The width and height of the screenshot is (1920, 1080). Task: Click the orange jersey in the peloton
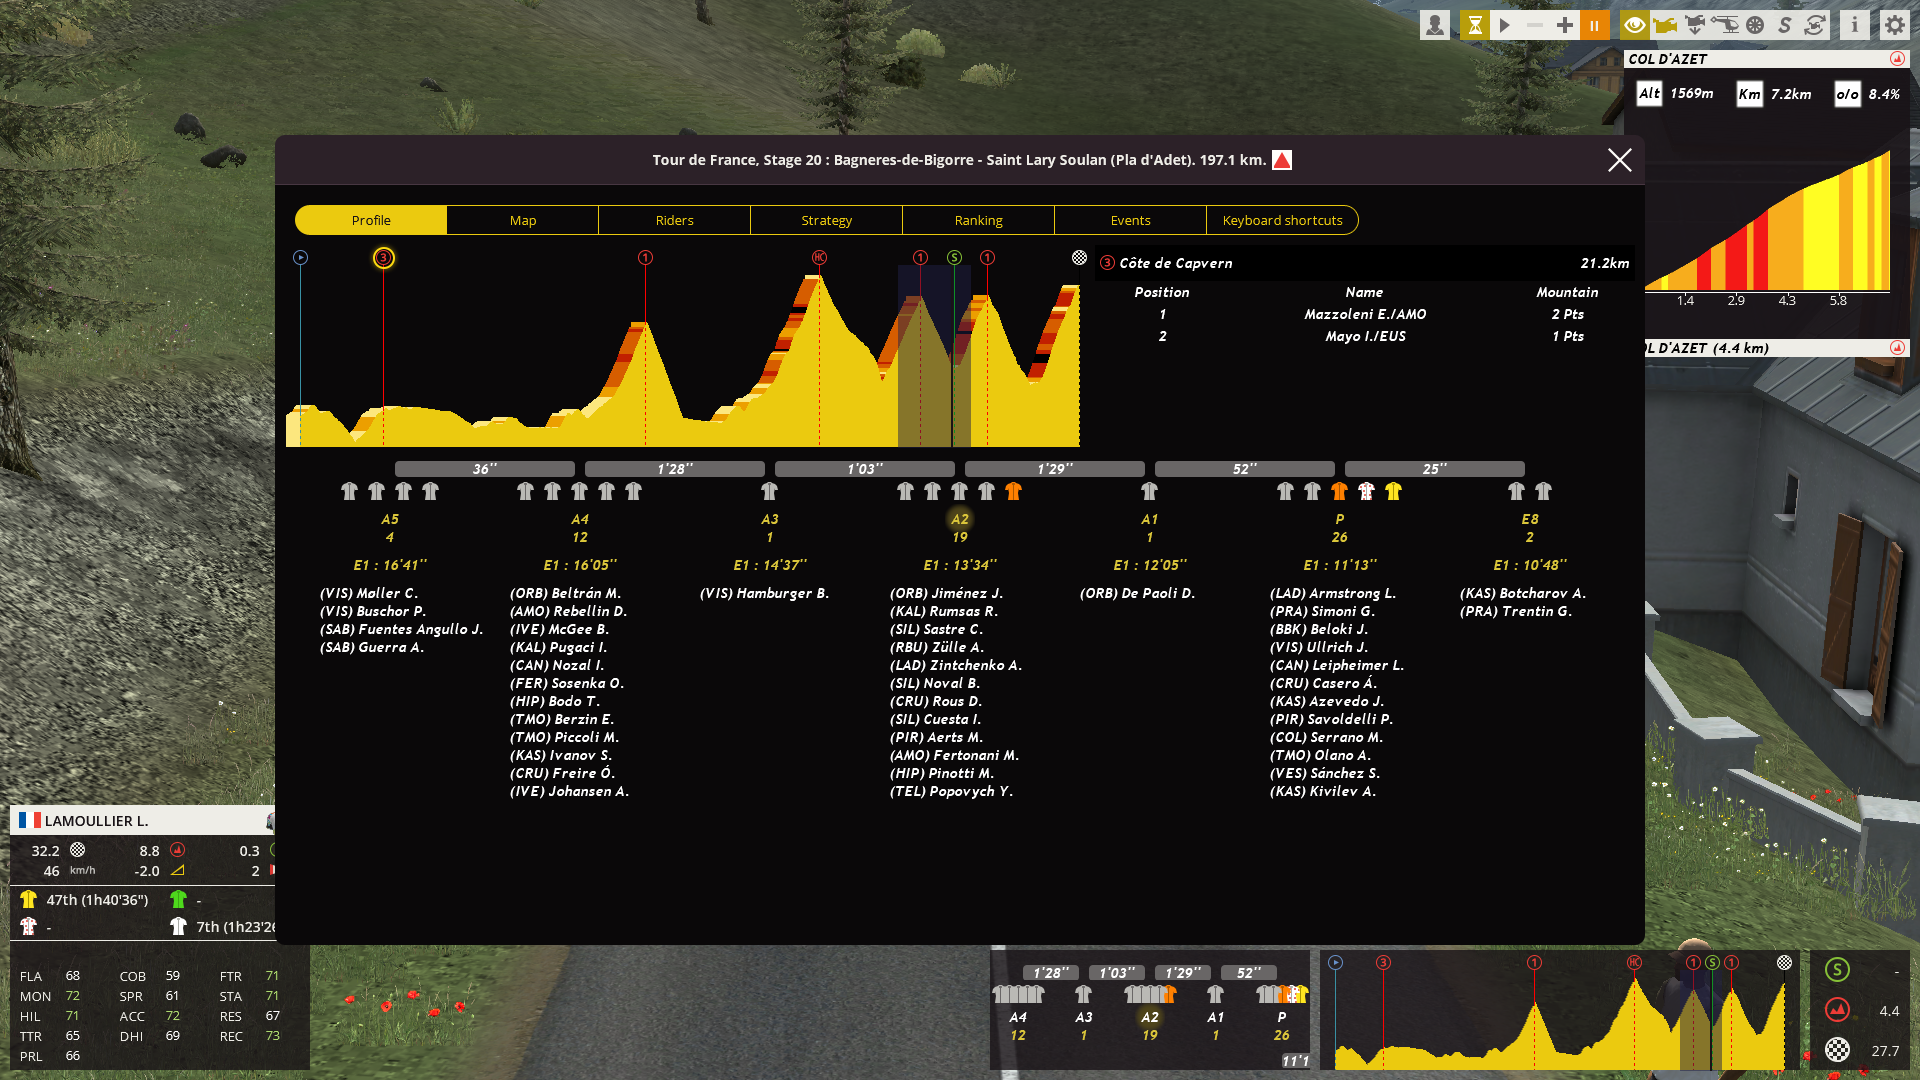click(1340, 491)
